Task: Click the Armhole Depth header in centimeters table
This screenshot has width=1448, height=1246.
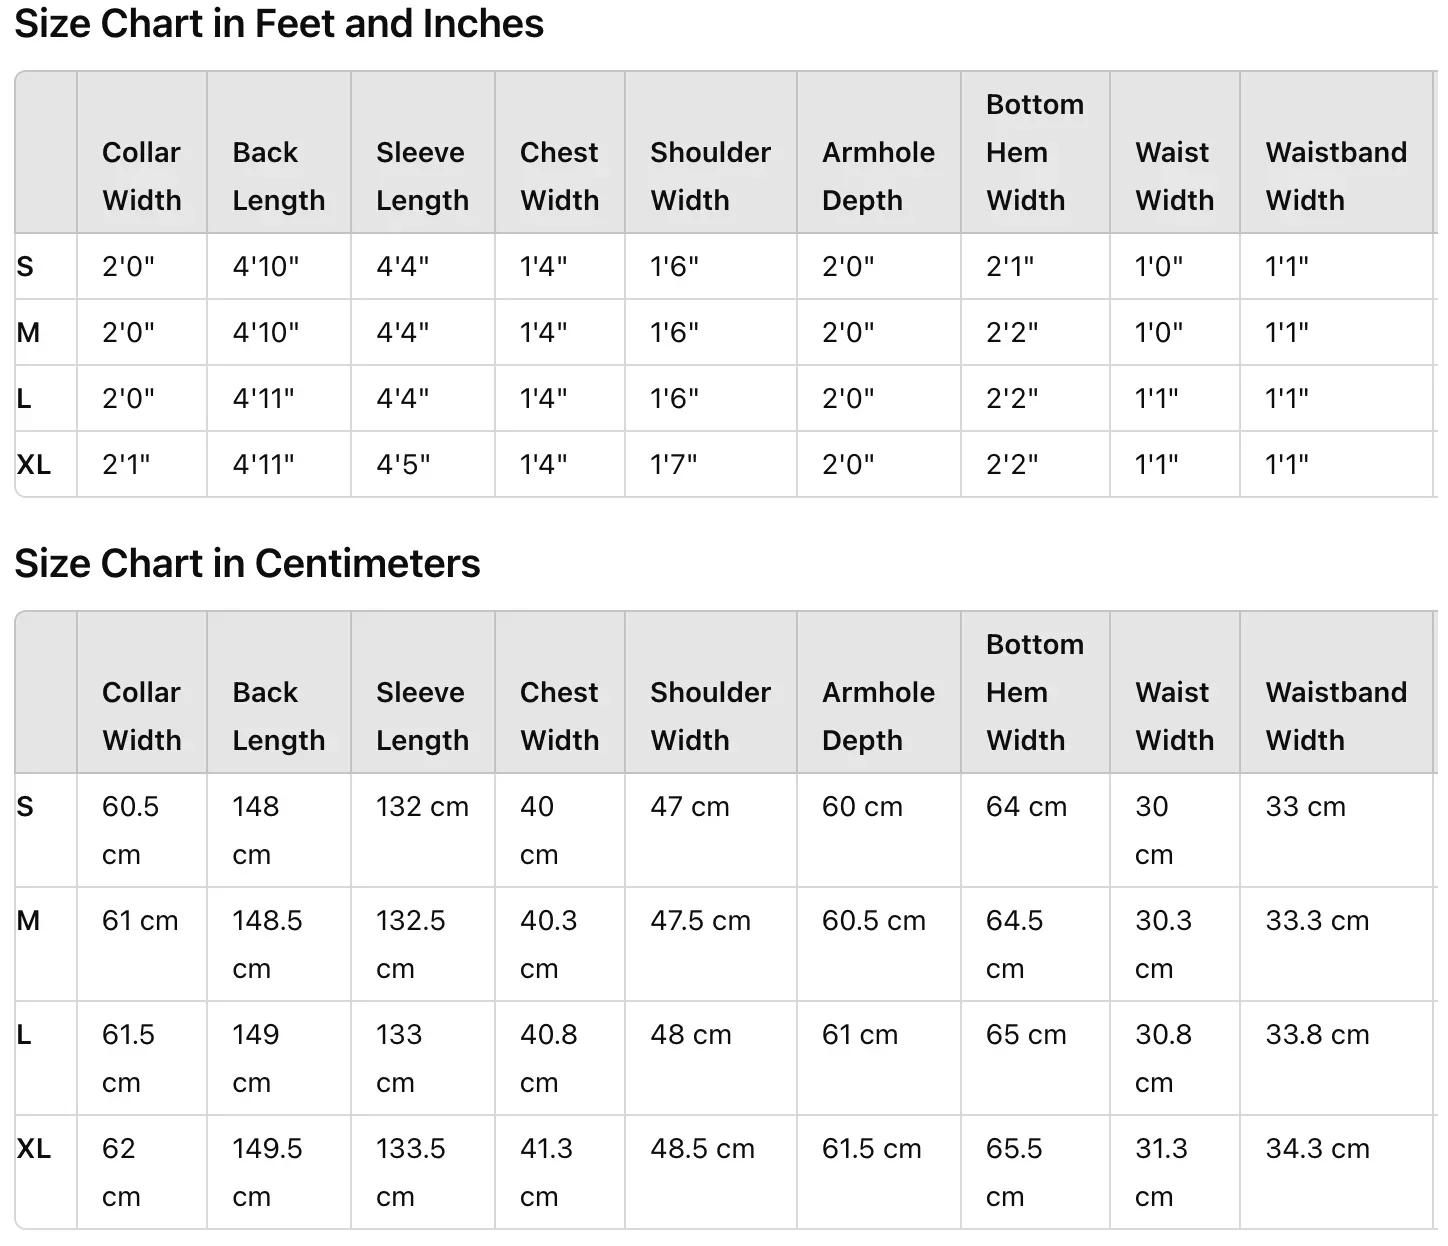Action: click(x=879, y=716)
